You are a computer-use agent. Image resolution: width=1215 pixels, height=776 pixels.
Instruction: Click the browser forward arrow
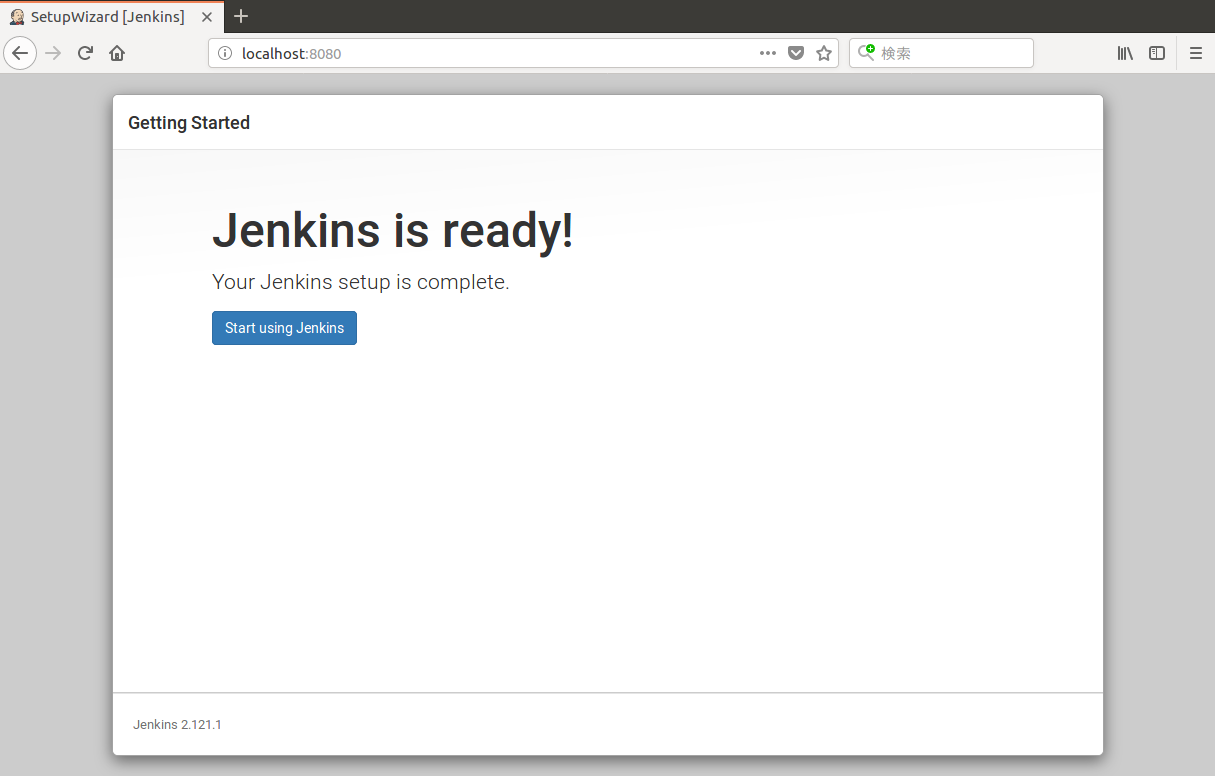[x=54, y=53]
